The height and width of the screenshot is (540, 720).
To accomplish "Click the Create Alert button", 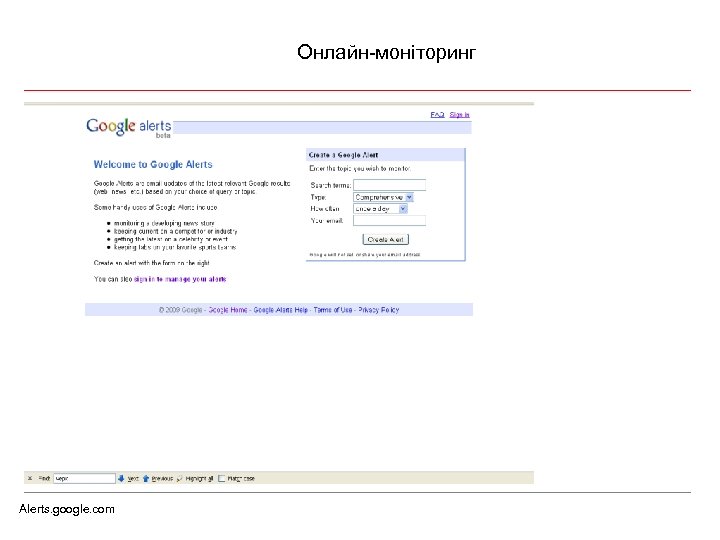I will click(386, 239).
